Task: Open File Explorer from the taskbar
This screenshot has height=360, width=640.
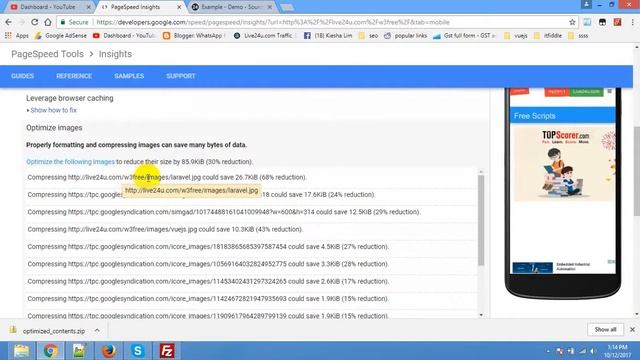Action: 21,351
